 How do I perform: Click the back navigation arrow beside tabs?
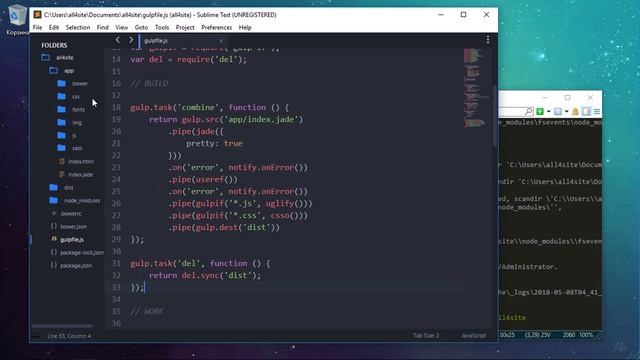(118, 40)
